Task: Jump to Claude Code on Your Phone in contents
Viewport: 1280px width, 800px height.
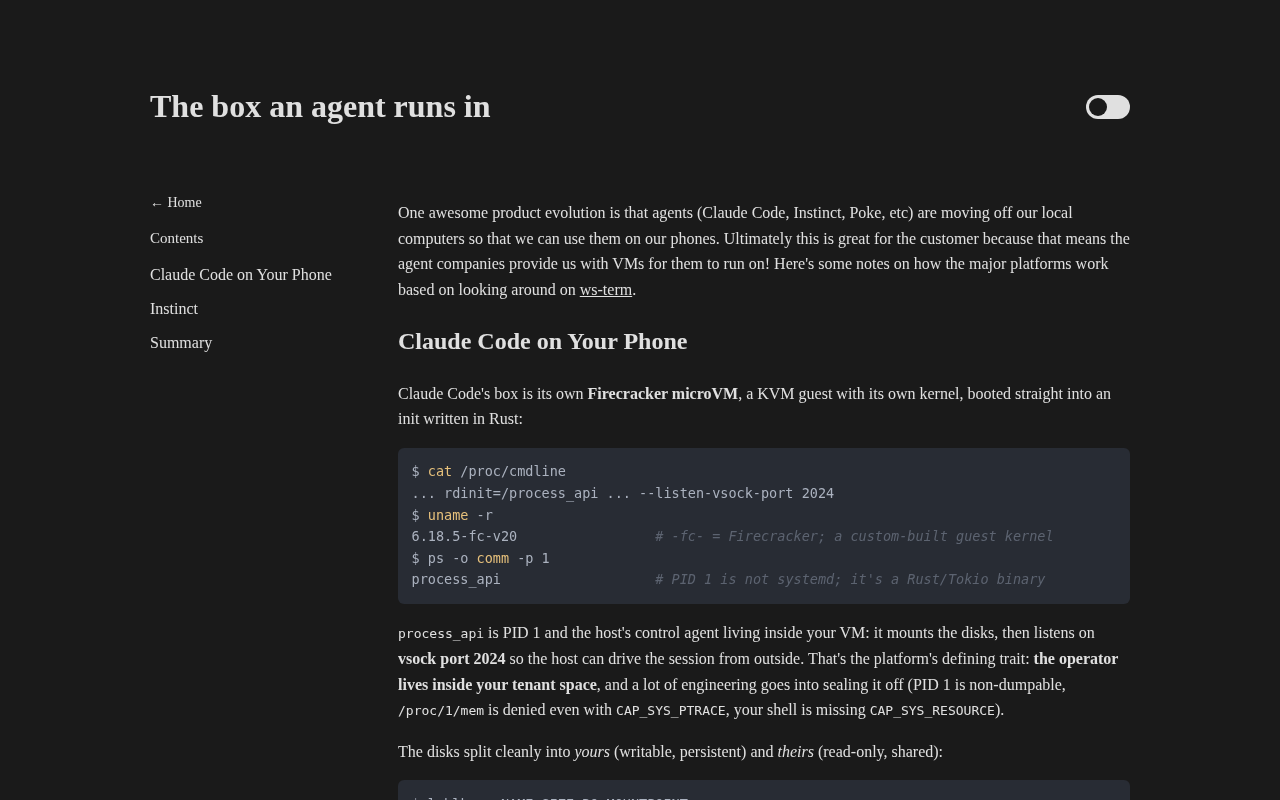Action: click(241, 275)
